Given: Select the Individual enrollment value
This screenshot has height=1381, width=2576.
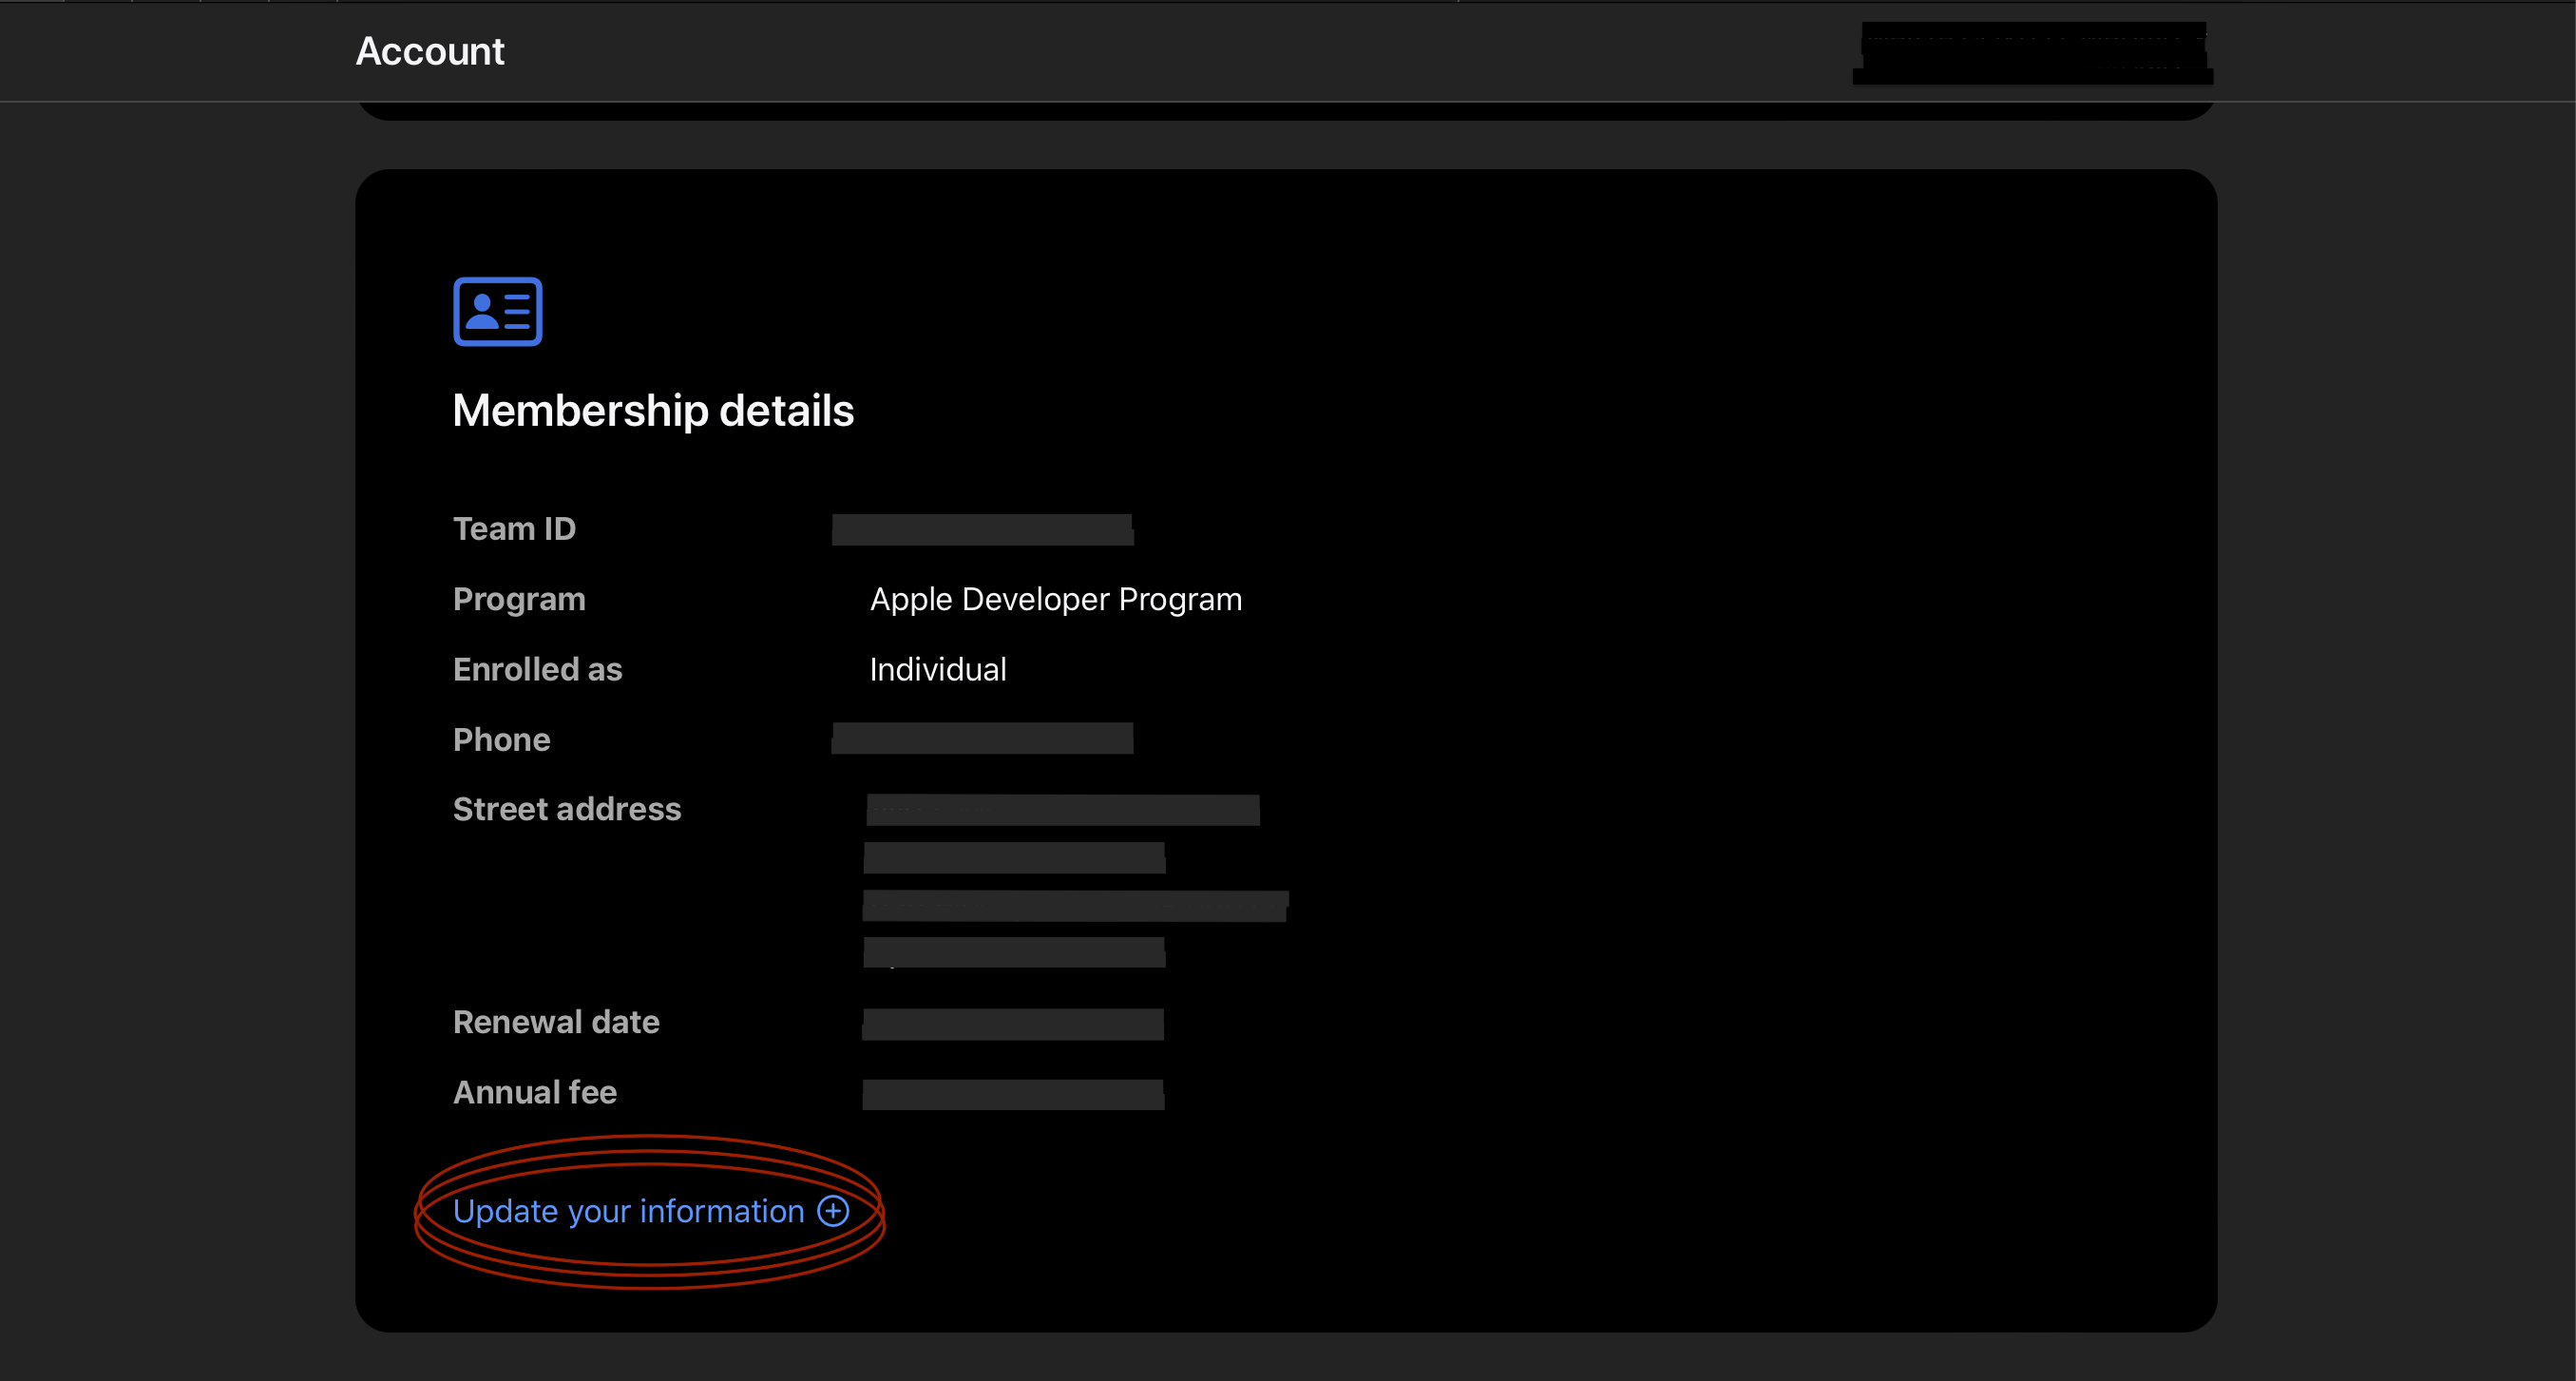Looking at the screenshot, I should click(937, 669).
